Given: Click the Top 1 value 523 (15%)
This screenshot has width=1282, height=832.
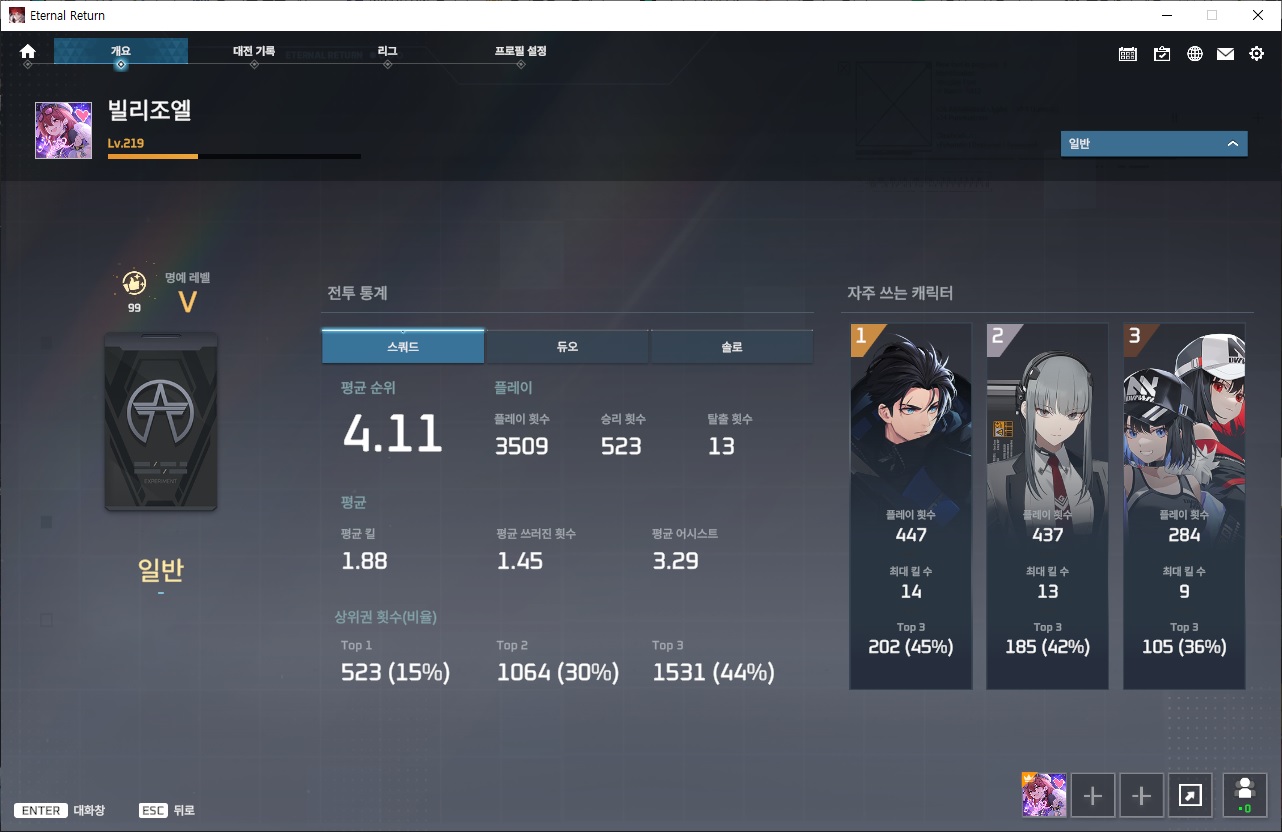Looking at the screenshot, I should 395,673.
